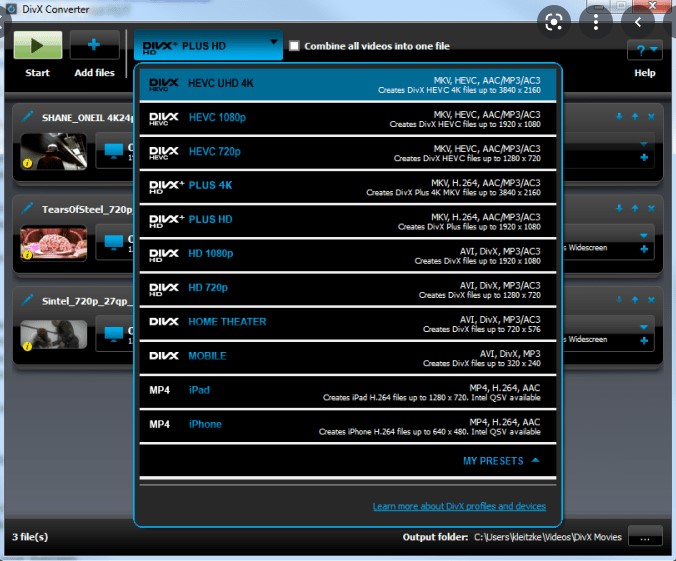Expand Sintel settings dropdown arrow
This screenshot has width=676, height=561.
[x=644, y=327]
